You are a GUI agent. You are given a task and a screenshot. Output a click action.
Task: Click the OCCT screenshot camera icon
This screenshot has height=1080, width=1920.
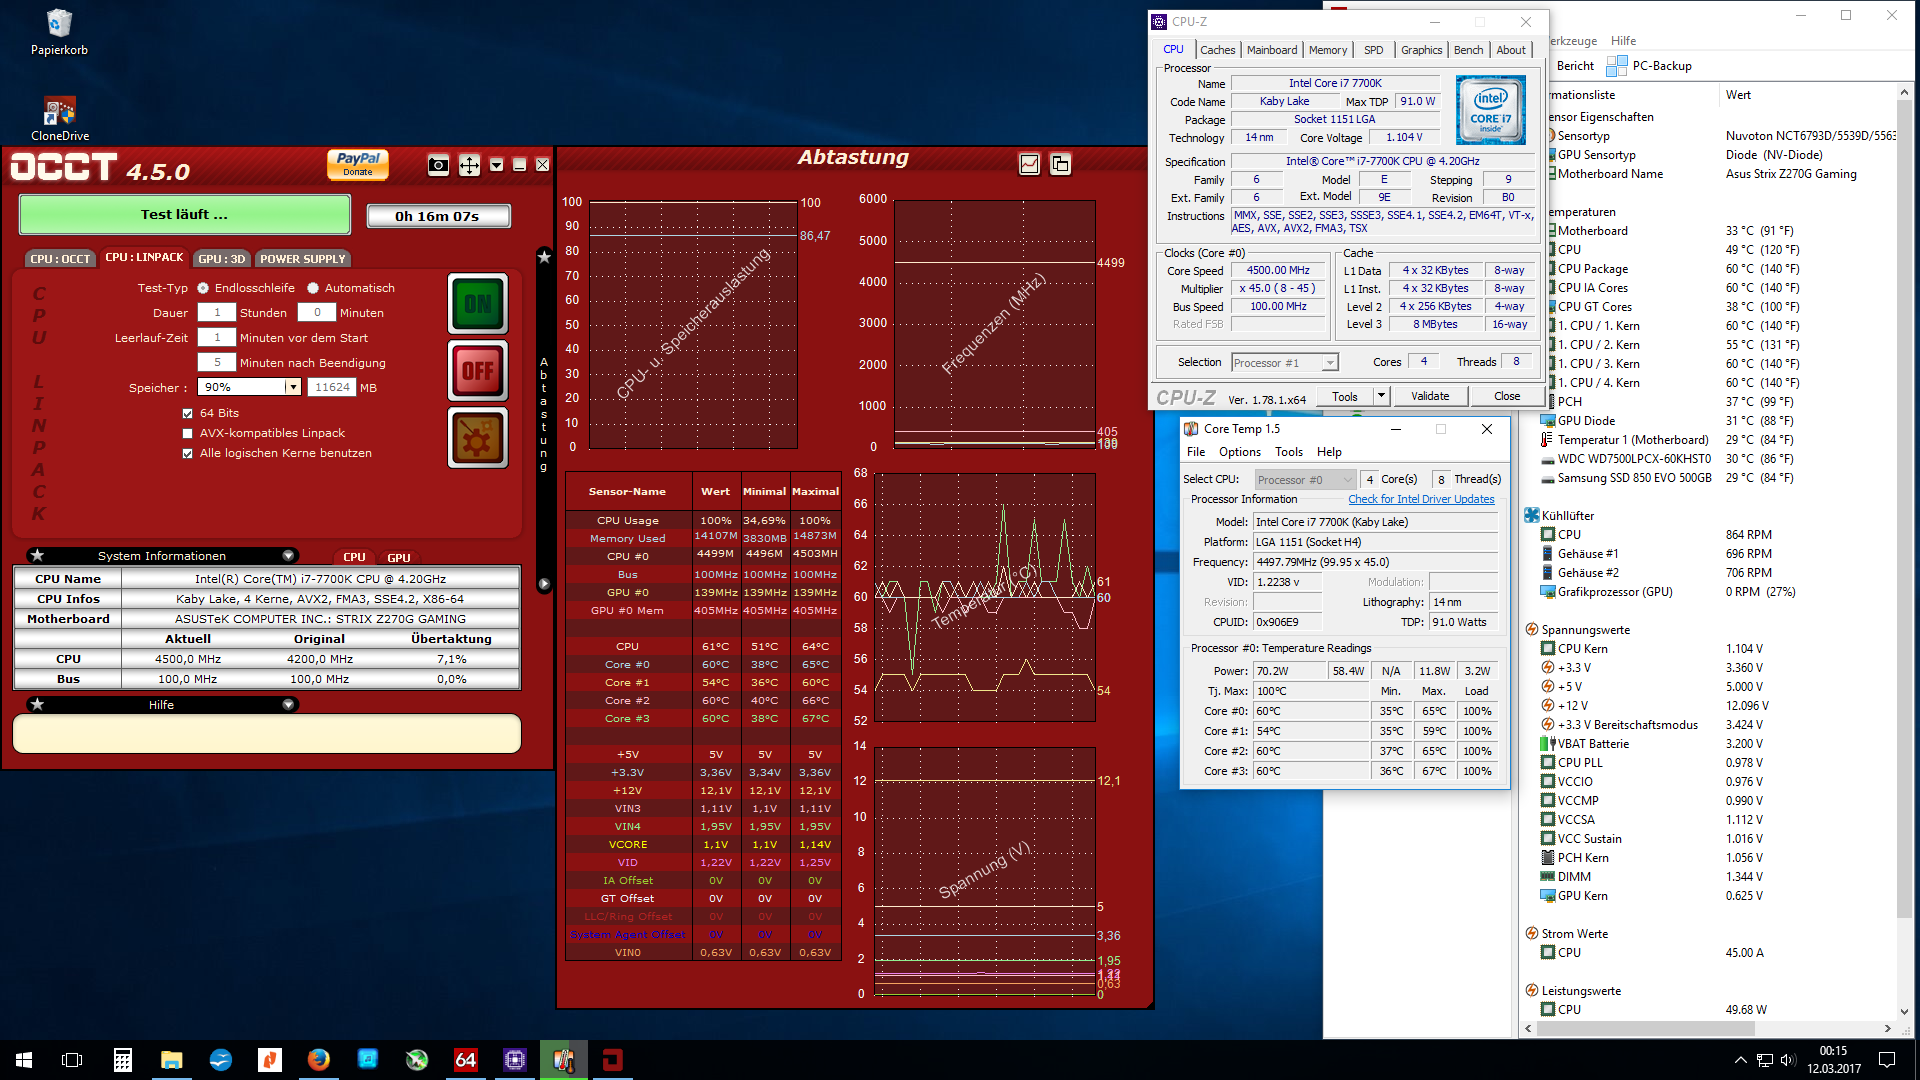pos(438,165)
